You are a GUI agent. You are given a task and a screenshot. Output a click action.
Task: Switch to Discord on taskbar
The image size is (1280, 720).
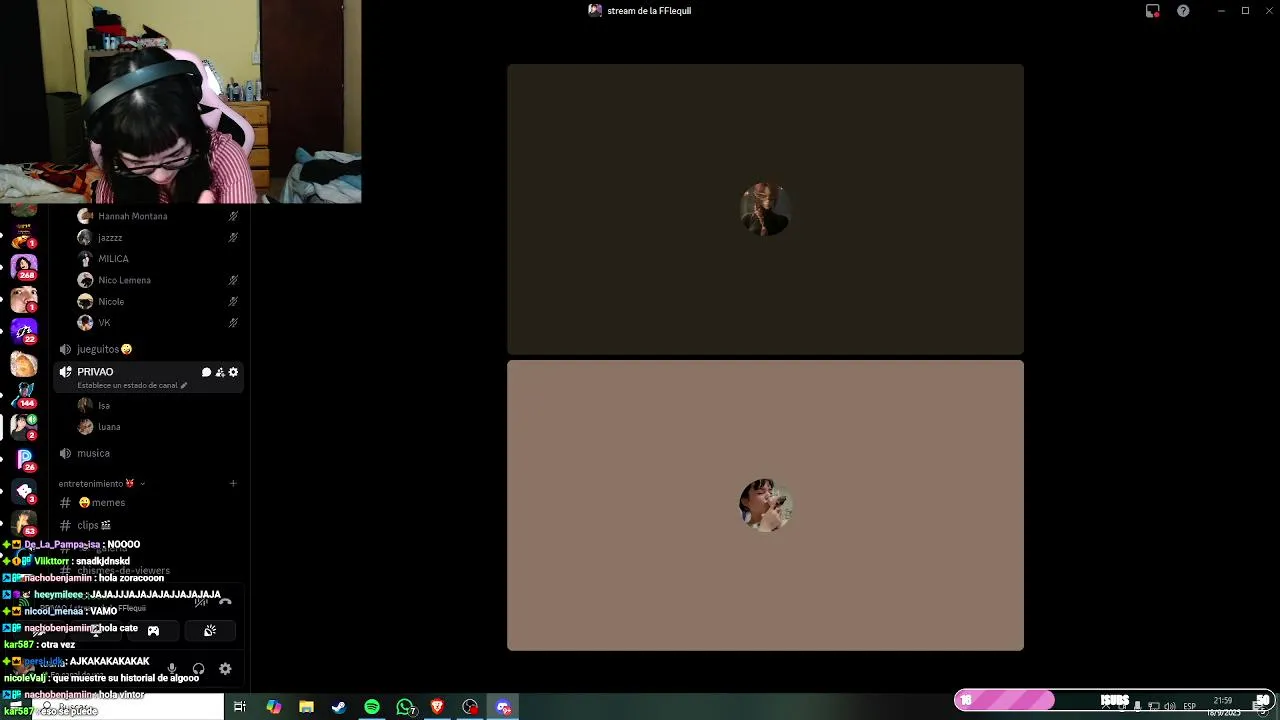503,707
